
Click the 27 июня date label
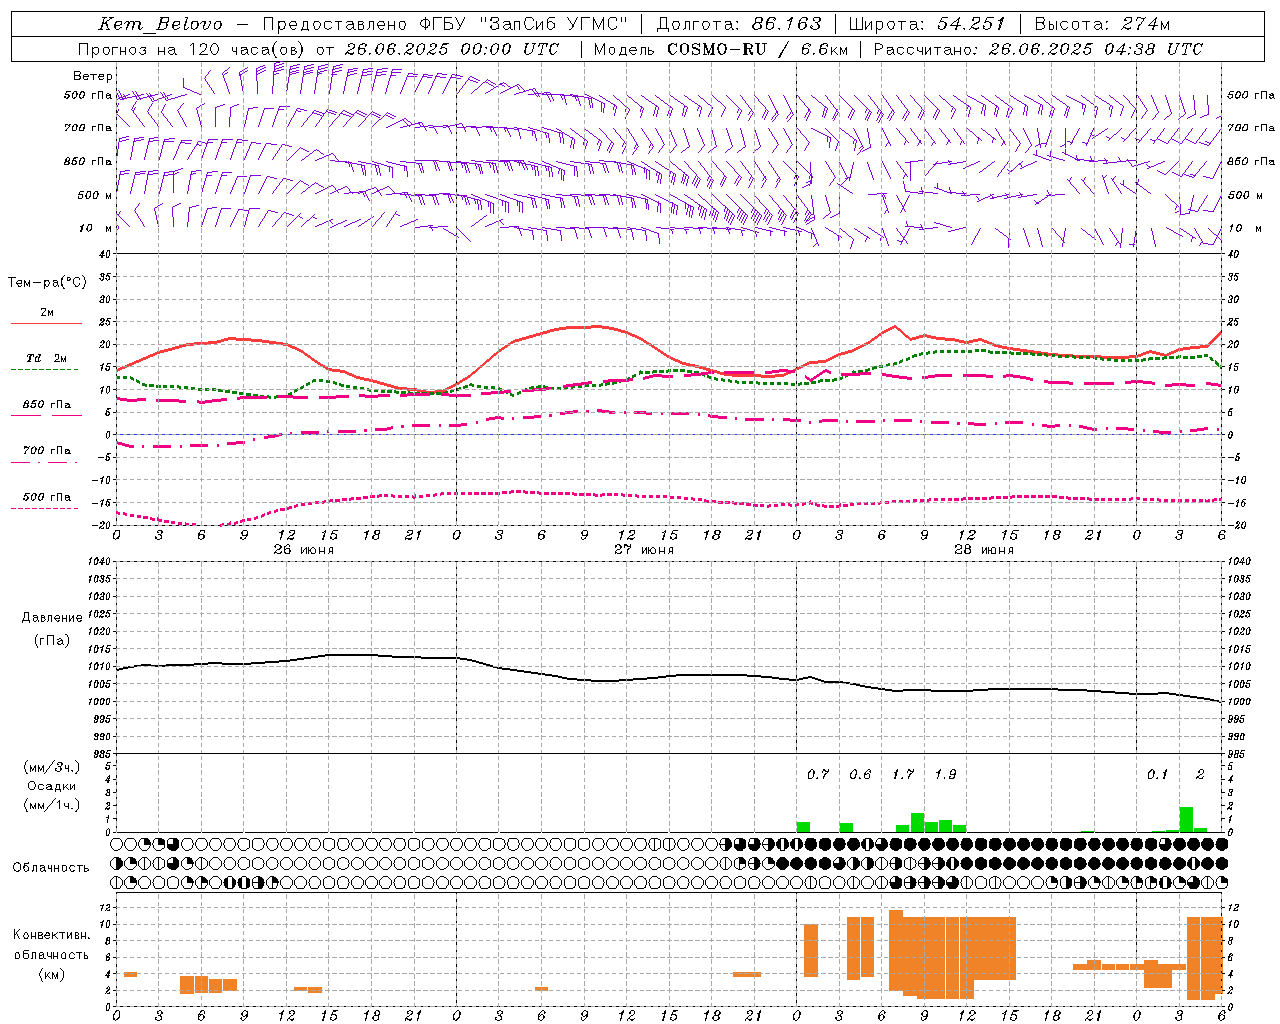point(644,549)
